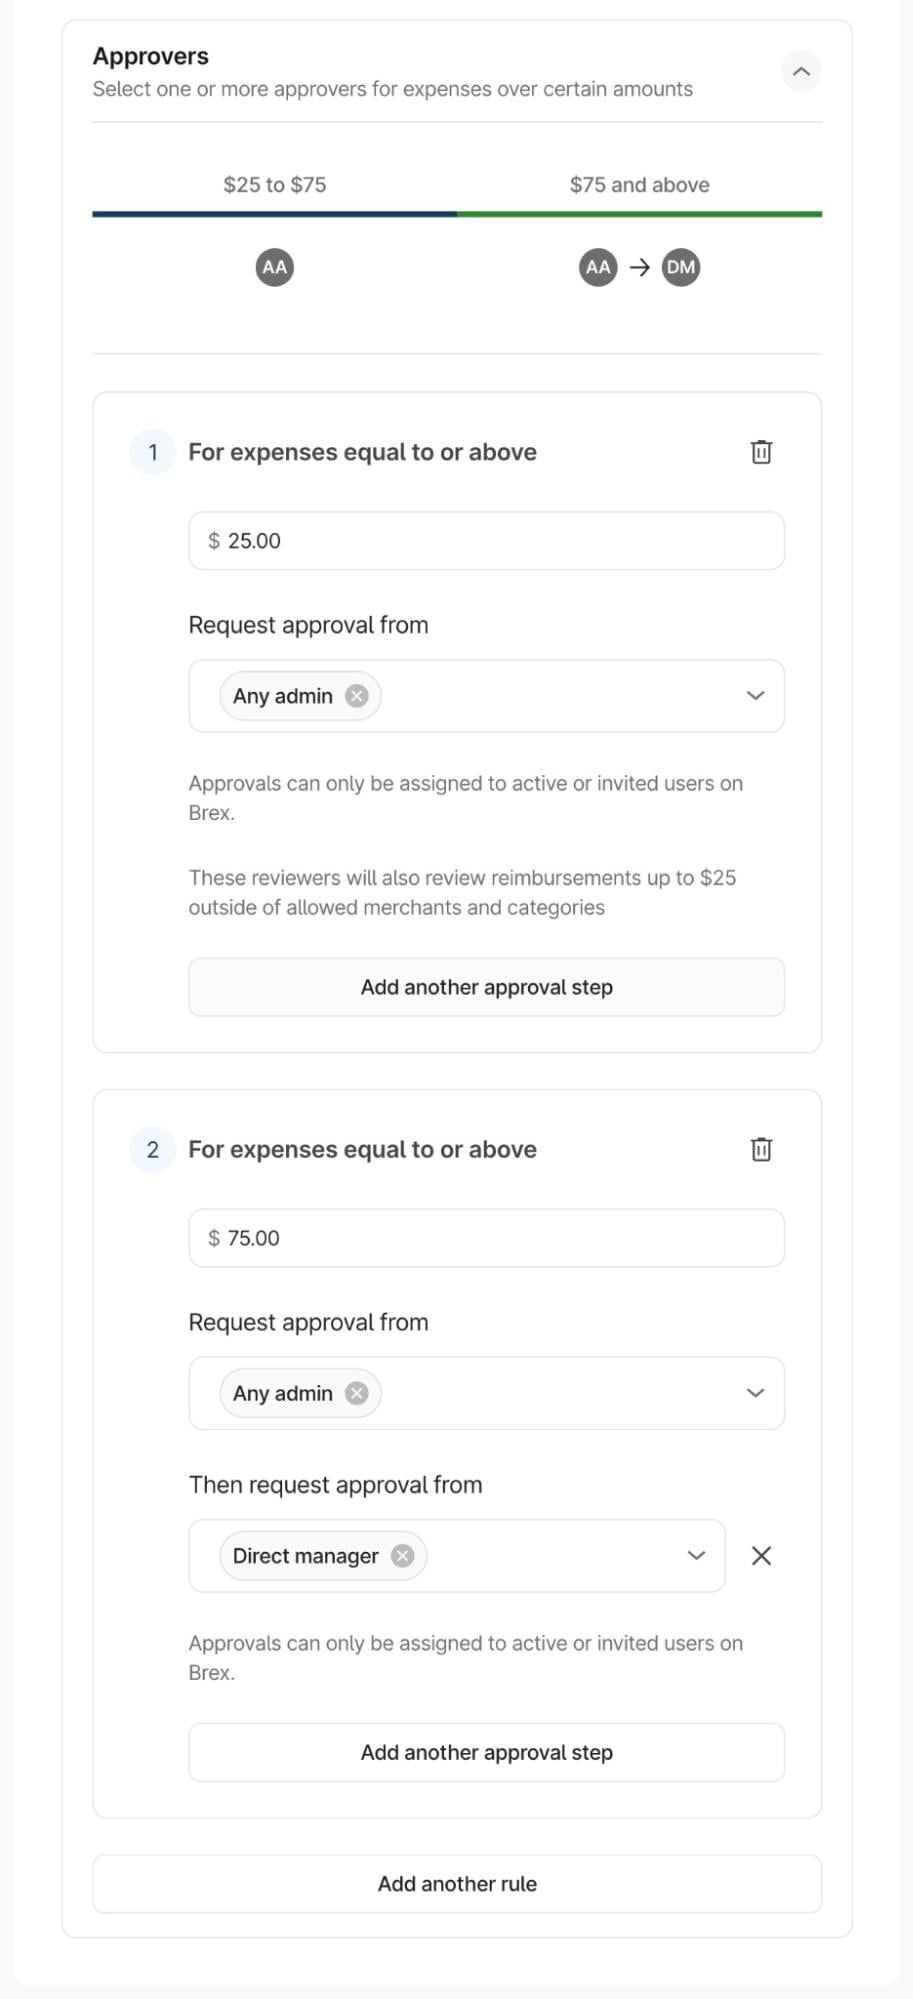Remove Any admin chip in rule 2
This screenshot has height=1999, width=913.
[357, 1393]
